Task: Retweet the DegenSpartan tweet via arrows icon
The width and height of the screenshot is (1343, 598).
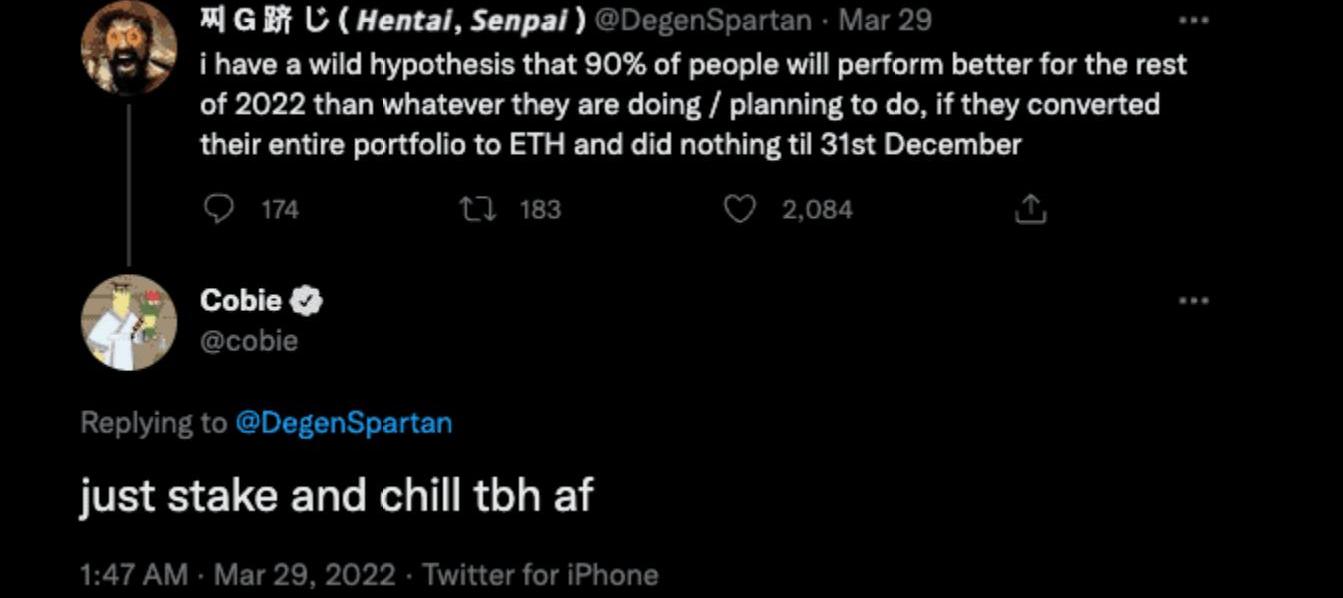Action: (474, 209)
